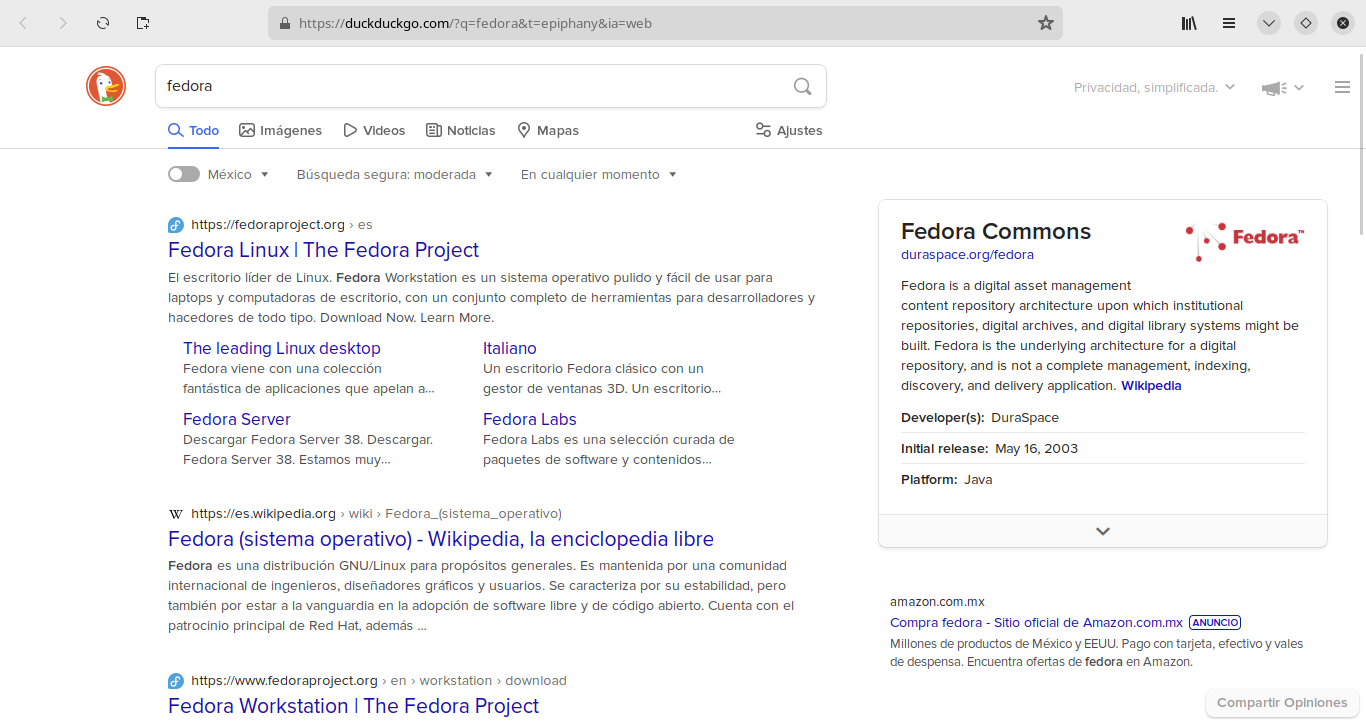Open The leading Linux desktop sublink

[282, 348]
